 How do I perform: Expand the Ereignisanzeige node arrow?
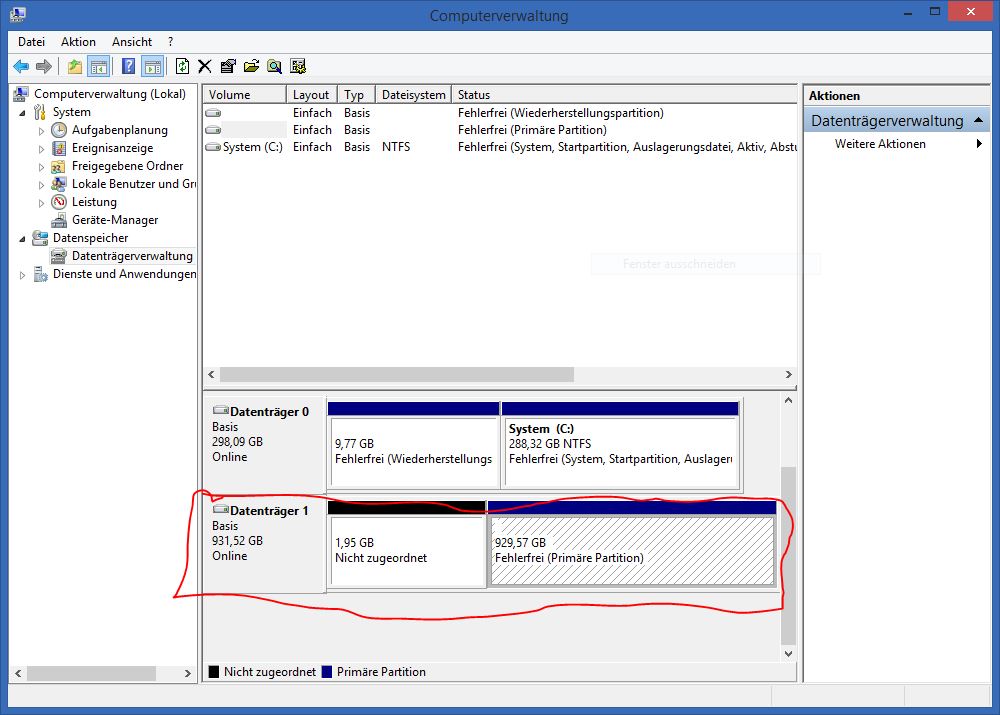click(x=41, y=149)
